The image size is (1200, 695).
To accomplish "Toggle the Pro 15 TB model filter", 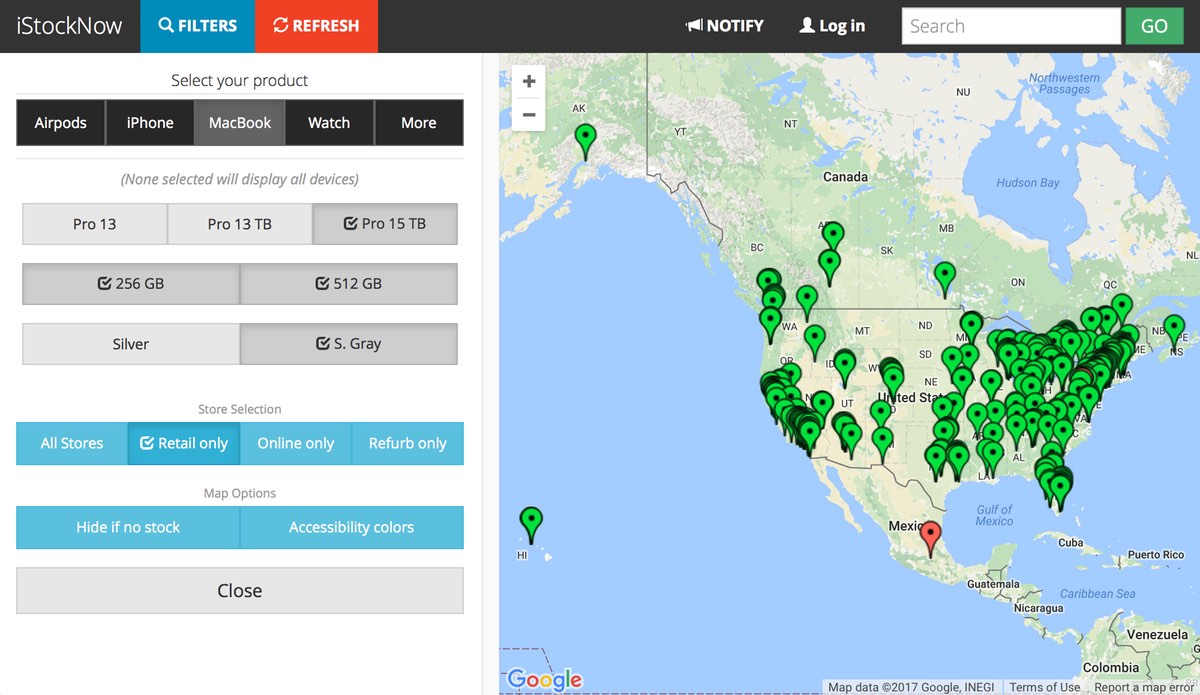I will (x=385, y=224).
